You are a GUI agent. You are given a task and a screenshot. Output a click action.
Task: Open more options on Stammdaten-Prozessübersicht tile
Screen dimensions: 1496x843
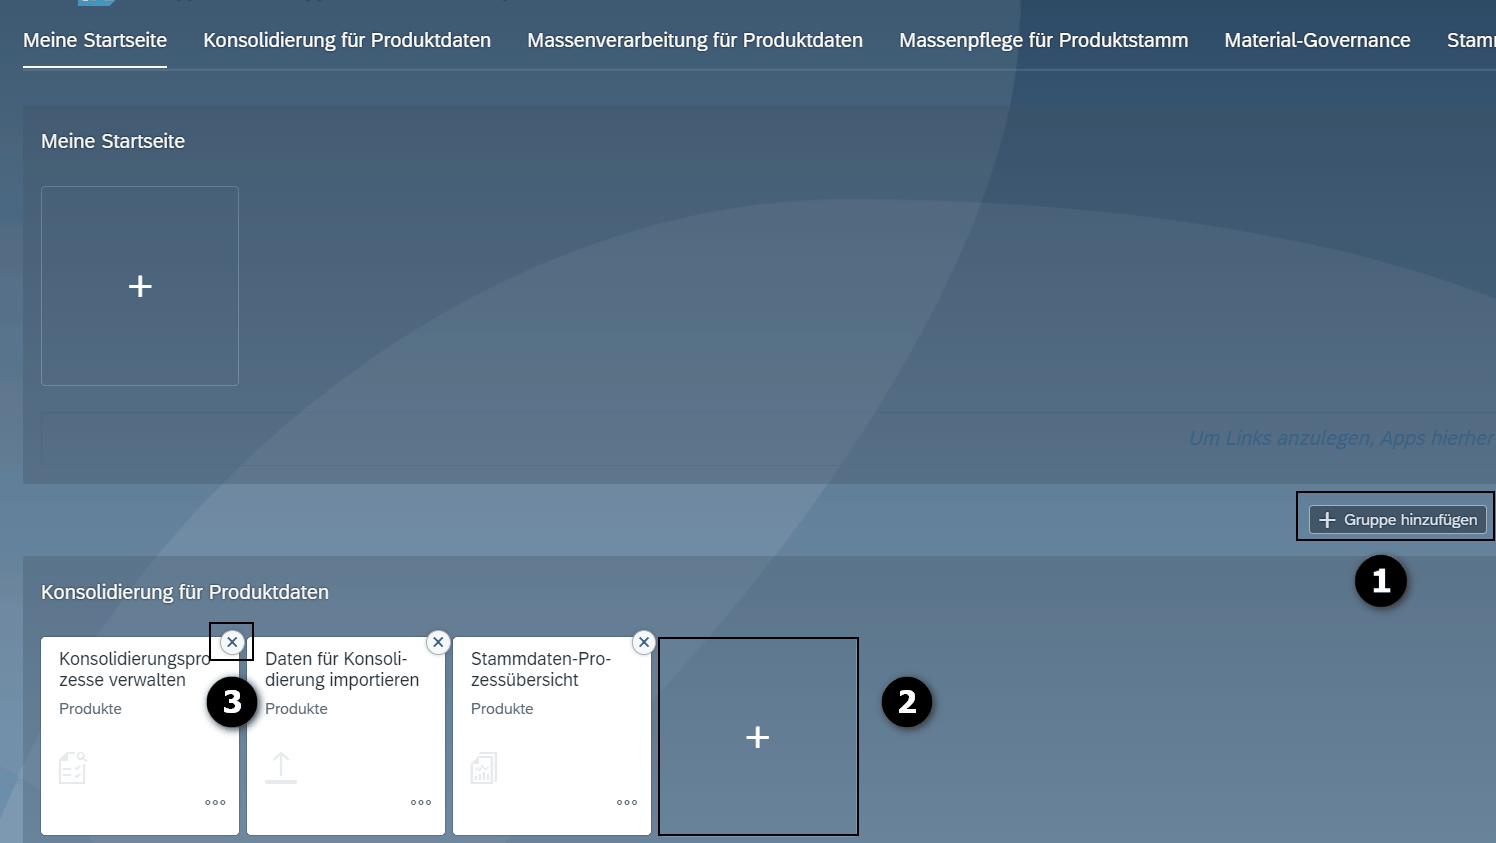[627, 802]
